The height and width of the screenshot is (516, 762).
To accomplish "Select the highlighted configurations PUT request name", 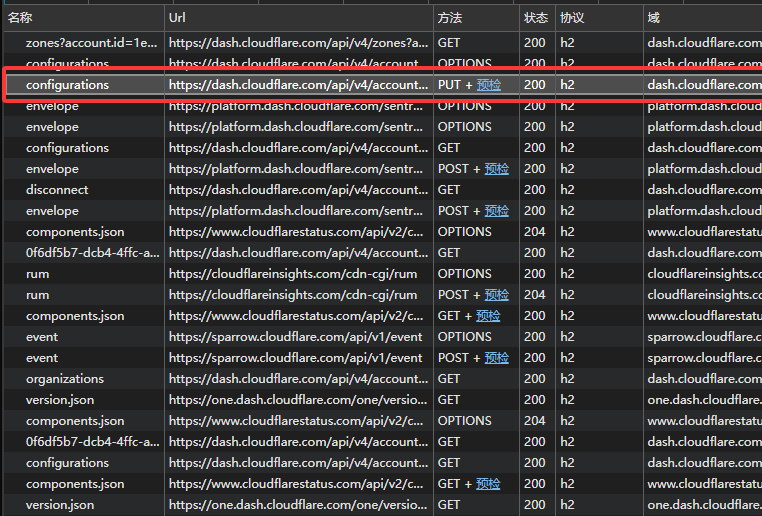I will click(x=67, y=85).
